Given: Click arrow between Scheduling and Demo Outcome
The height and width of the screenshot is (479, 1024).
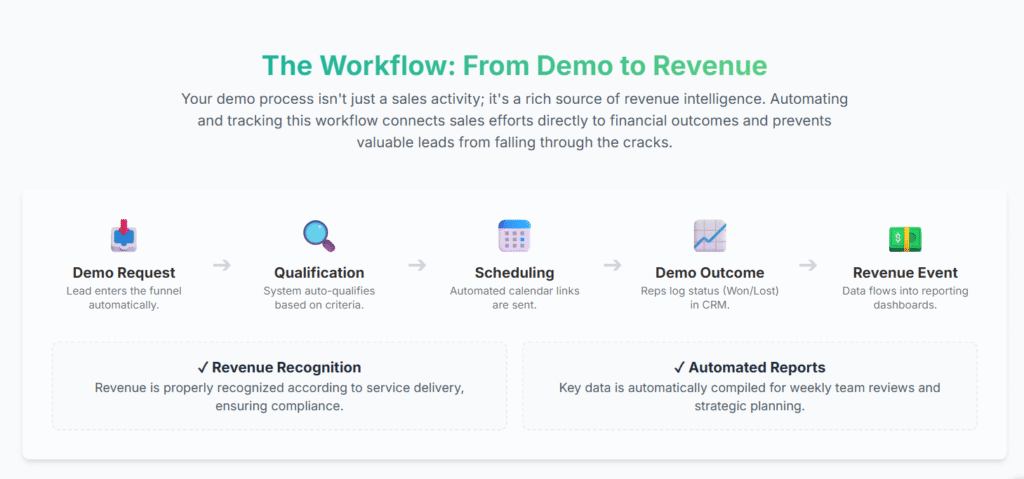Looking at the screenshot, I should coord(612,265).
